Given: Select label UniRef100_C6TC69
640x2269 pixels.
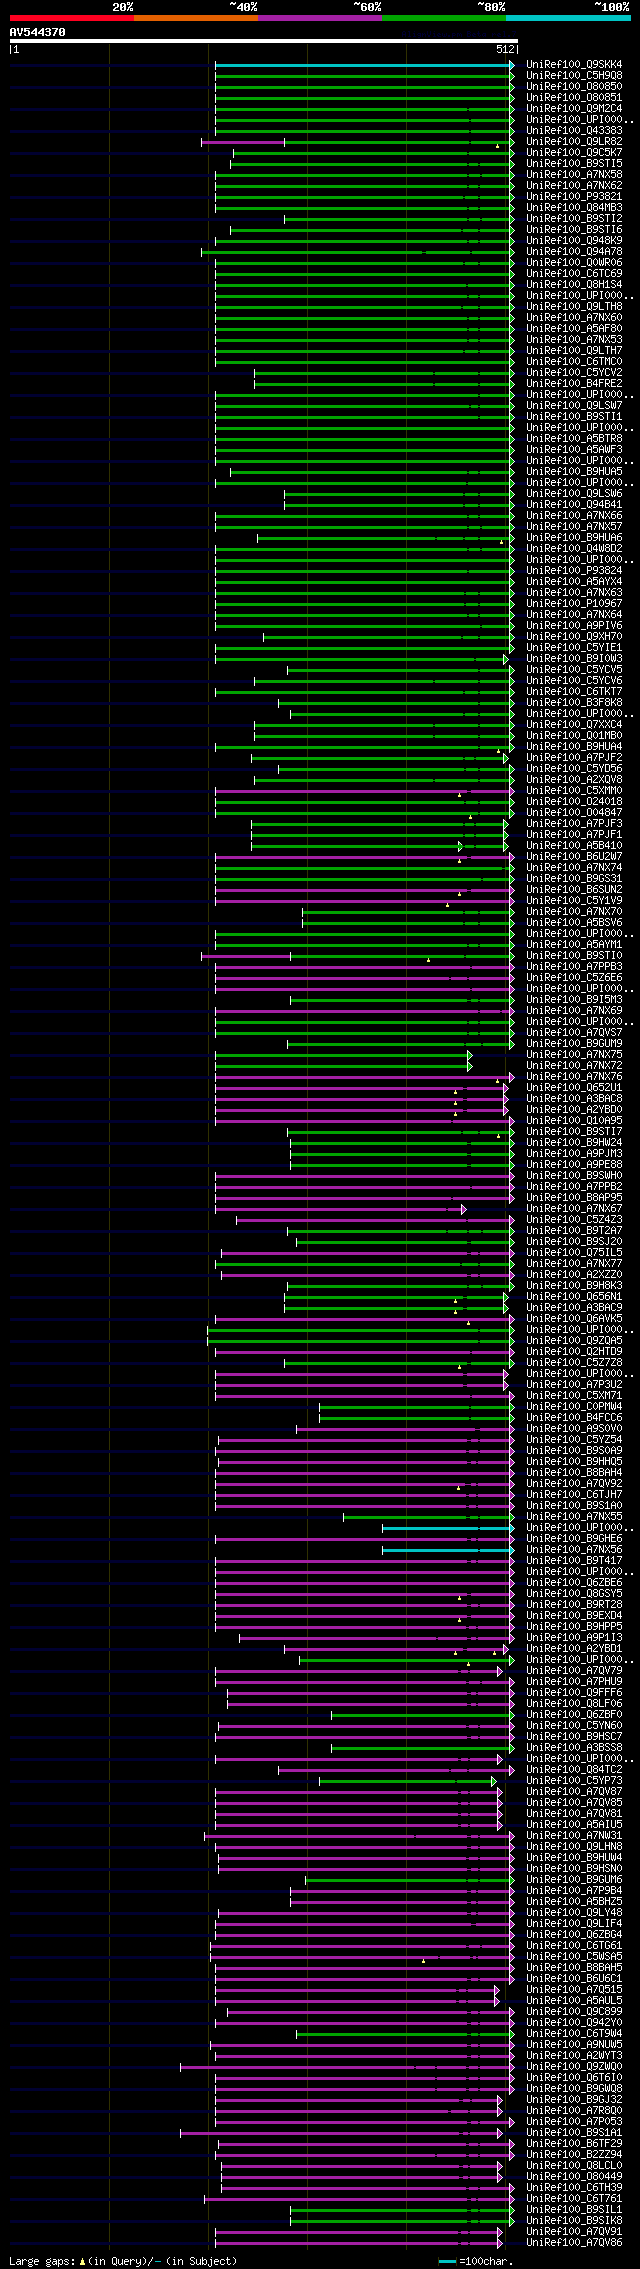Looking at the screenshot, I should tap(574, 274).
